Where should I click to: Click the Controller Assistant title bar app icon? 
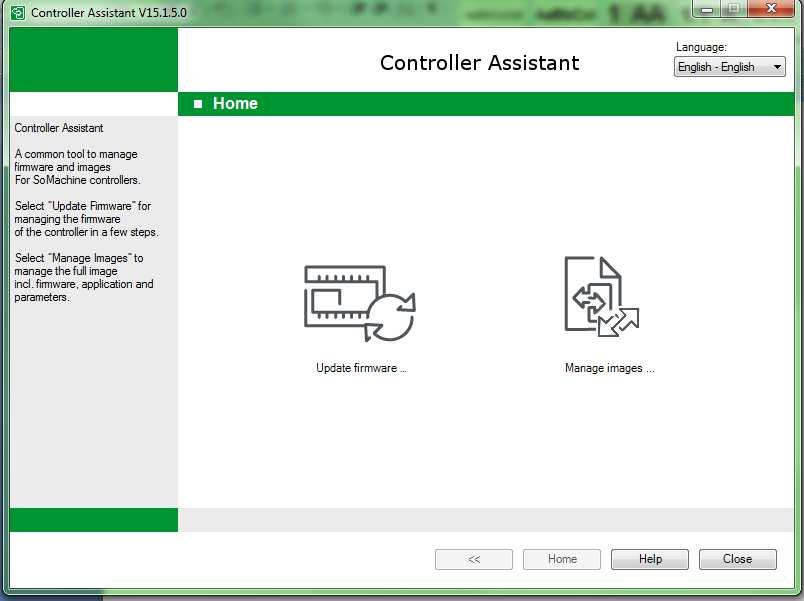18,13
